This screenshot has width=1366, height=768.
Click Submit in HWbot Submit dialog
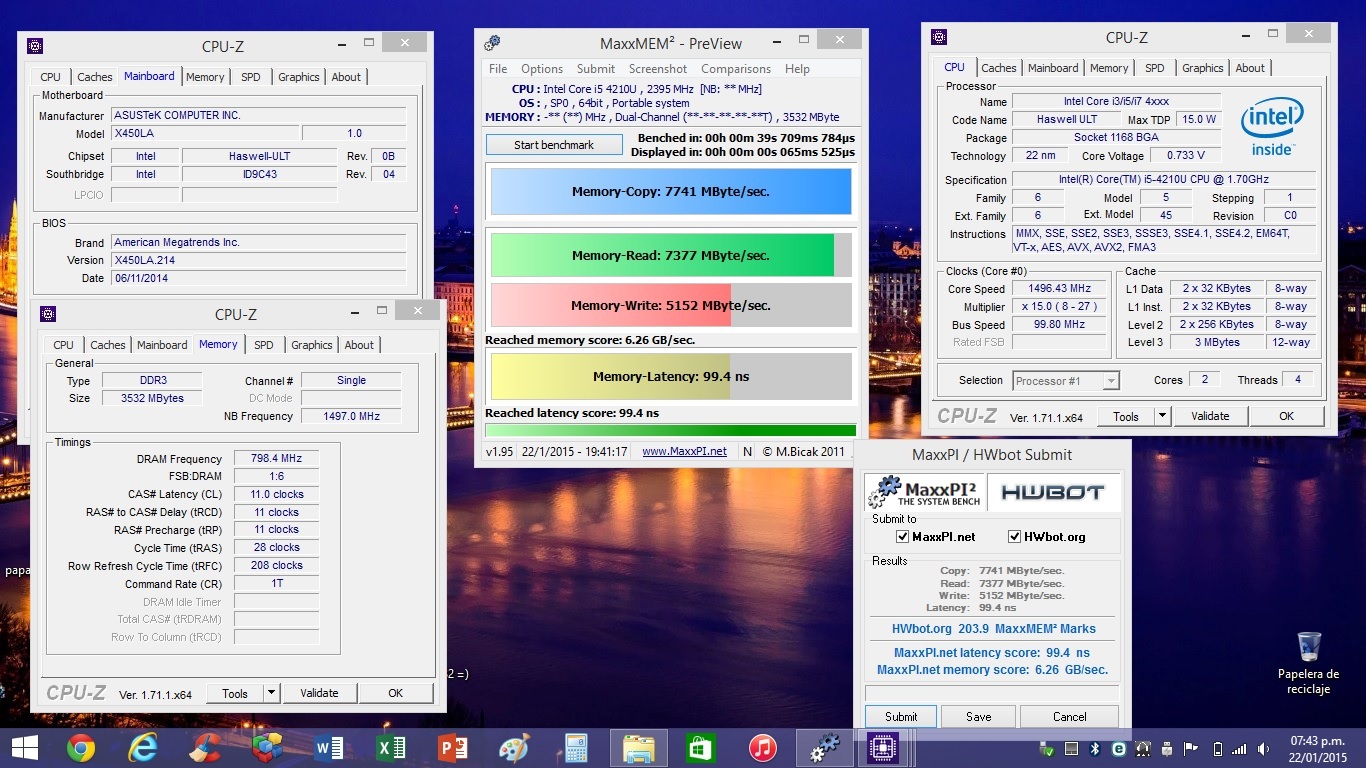(901, 717)
